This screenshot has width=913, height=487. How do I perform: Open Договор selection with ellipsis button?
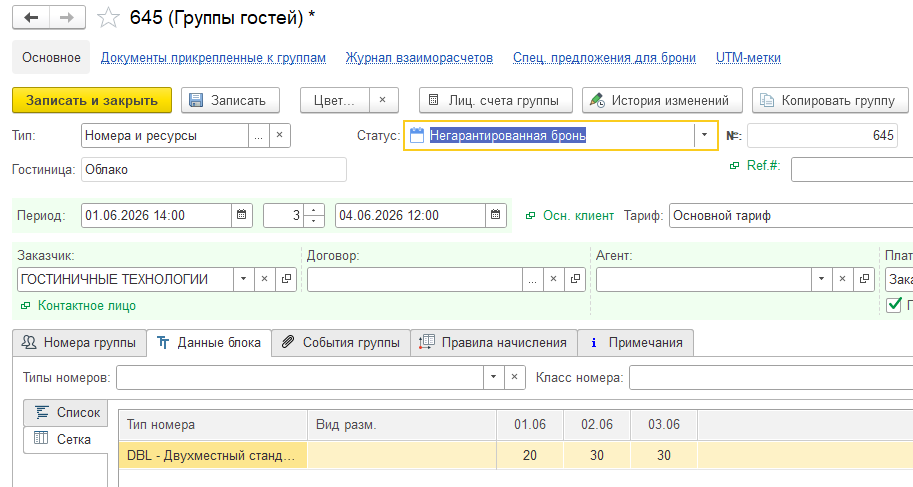click(532, 279)
